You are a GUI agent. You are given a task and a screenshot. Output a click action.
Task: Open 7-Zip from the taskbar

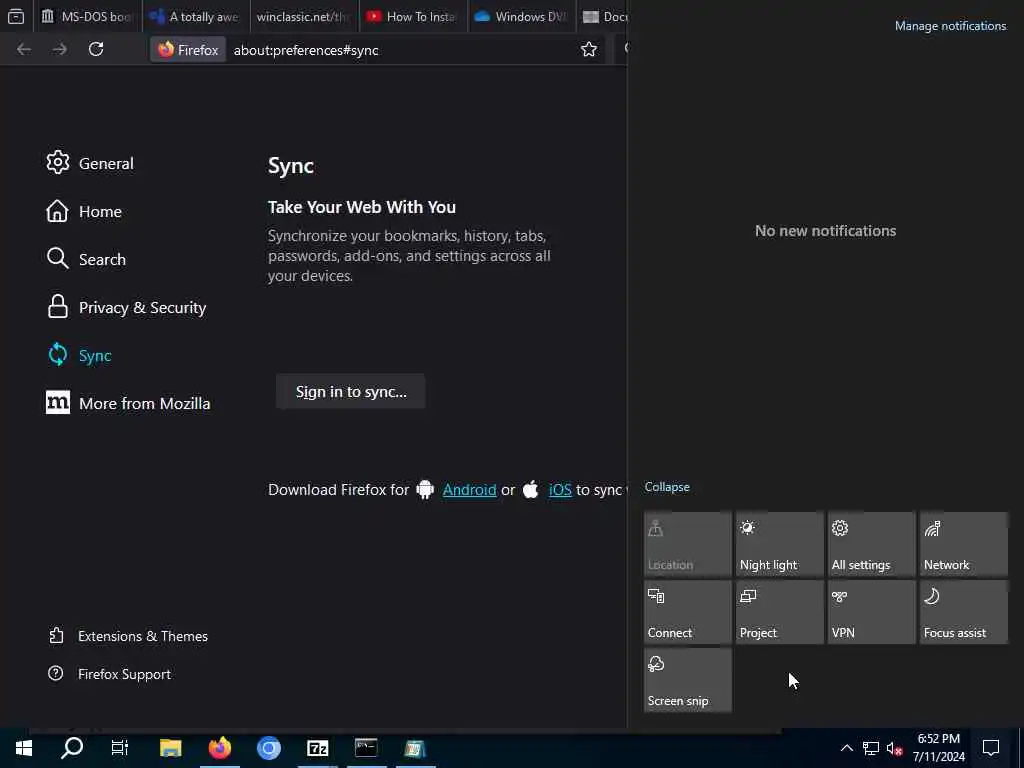coord(317,748)
